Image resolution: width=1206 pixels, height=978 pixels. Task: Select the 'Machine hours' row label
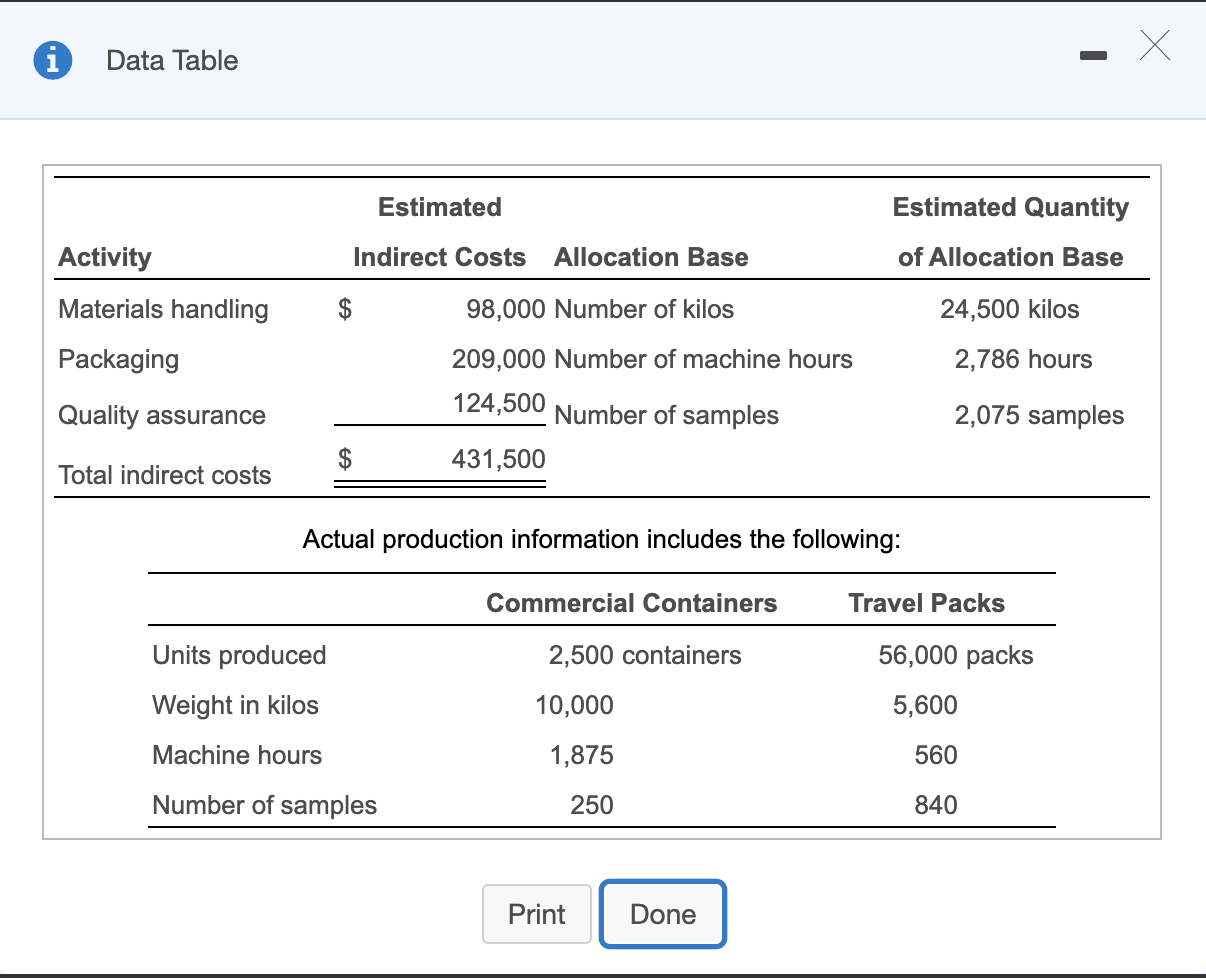(237, 755)
